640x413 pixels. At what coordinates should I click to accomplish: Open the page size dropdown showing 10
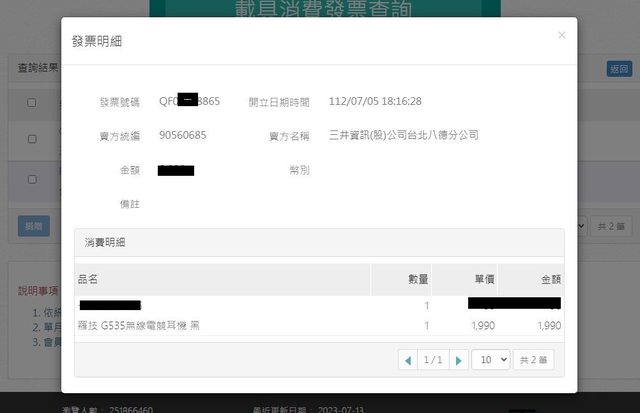[x=490, y=360]
